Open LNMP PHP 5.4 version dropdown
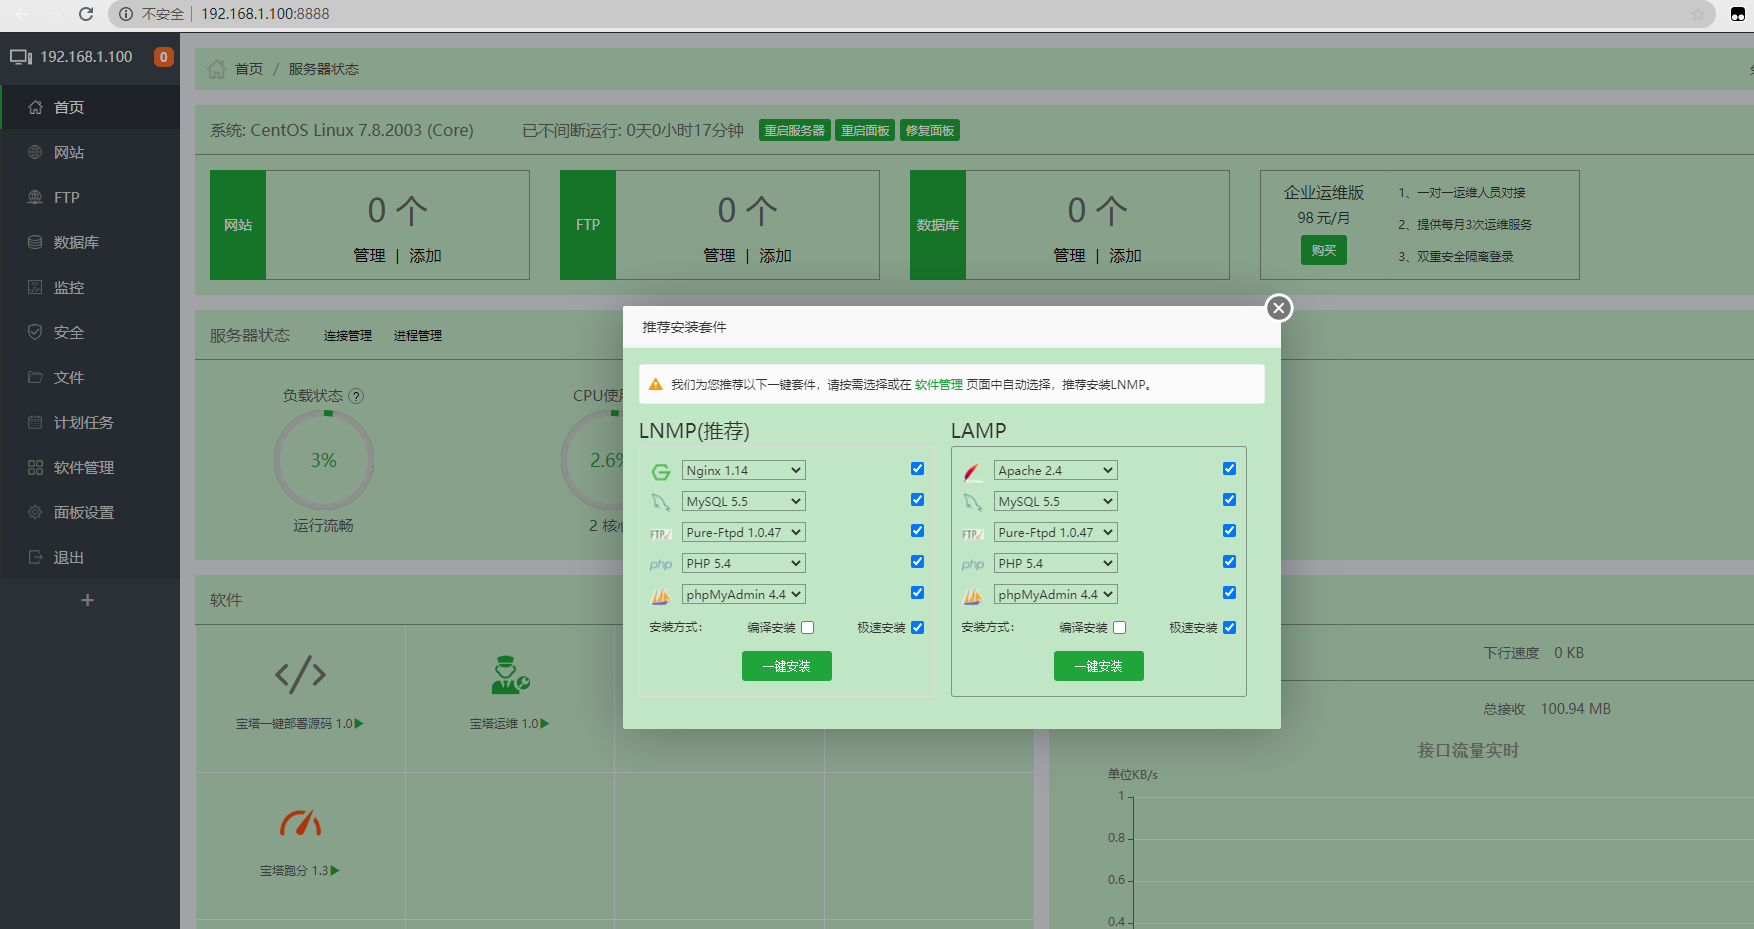This screenshot has width=1754, height=929. [743, 563]
